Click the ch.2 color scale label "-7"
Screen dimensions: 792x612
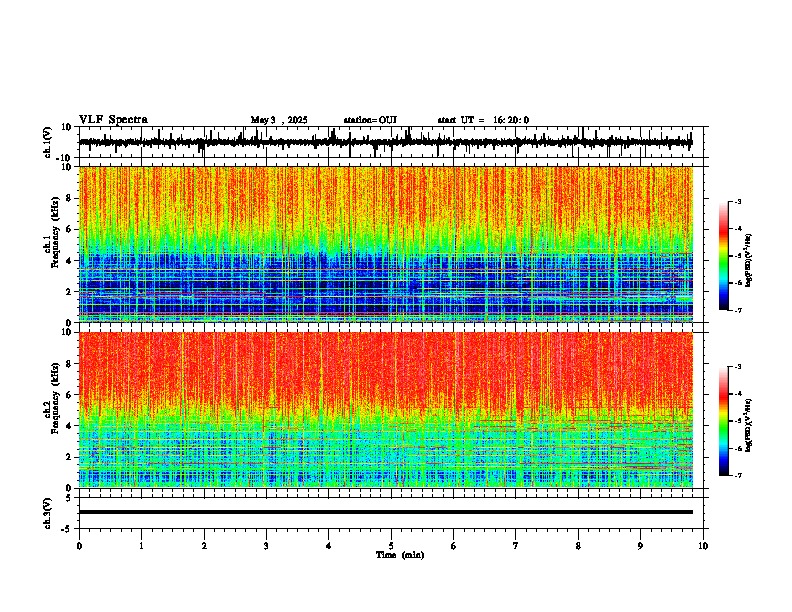[x=738, y=476]
